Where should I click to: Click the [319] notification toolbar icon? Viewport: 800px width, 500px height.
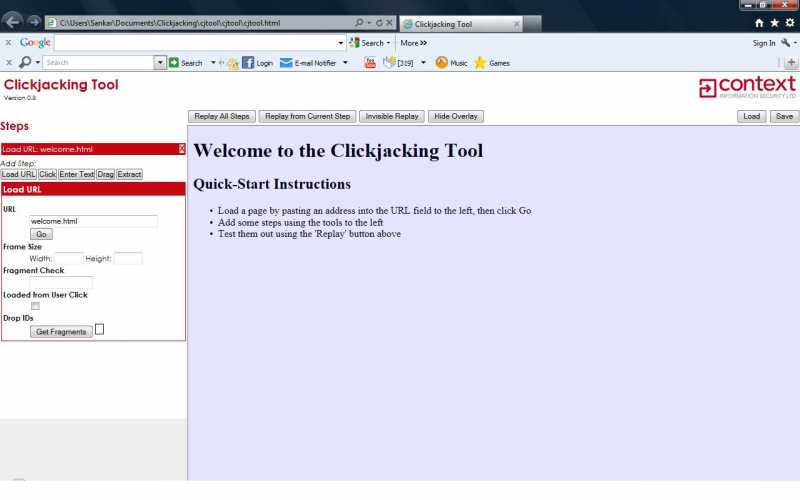398,63
